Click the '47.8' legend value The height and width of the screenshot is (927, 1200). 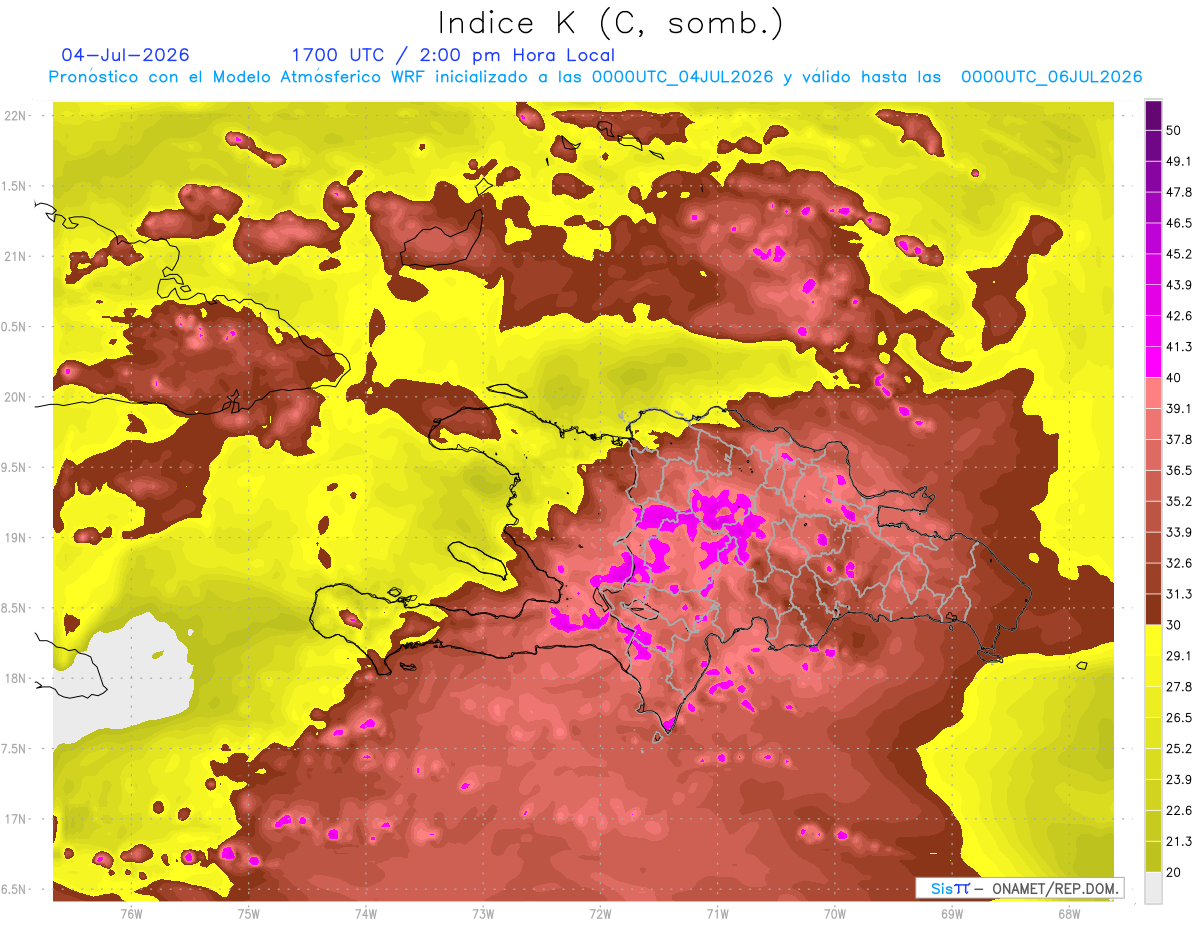click(1179, 192)
